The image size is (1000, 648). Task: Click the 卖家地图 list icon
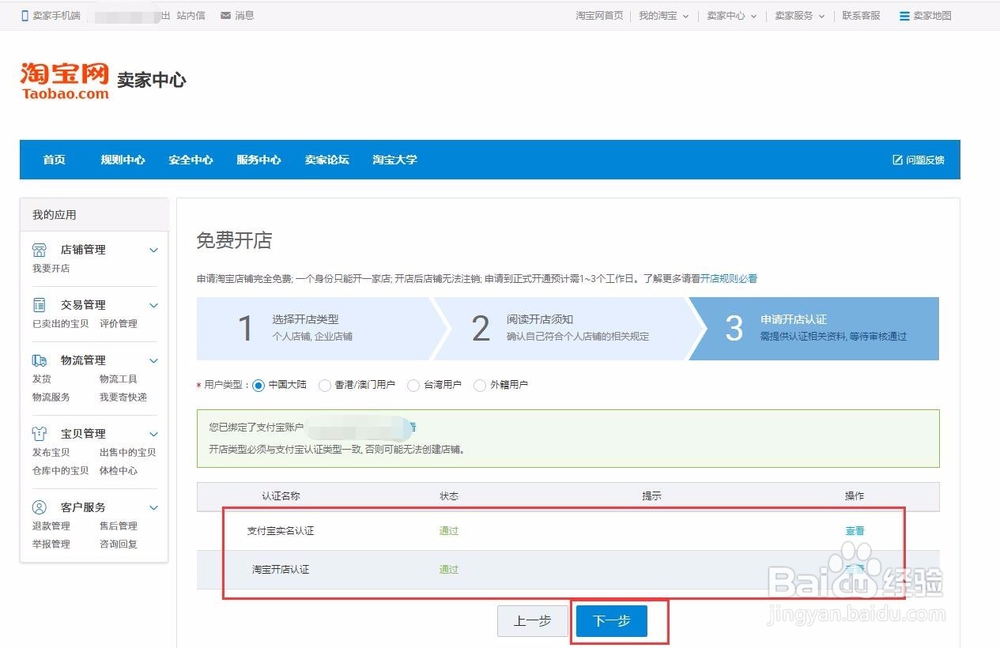[x=904, y=16]
